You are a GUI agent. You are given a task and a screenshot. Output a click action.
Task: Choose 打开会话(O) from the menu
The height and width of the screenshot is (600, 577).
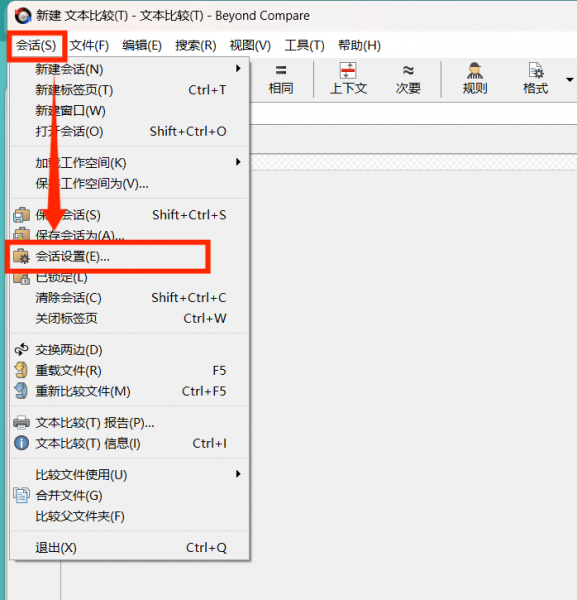[x=130, y=131]
